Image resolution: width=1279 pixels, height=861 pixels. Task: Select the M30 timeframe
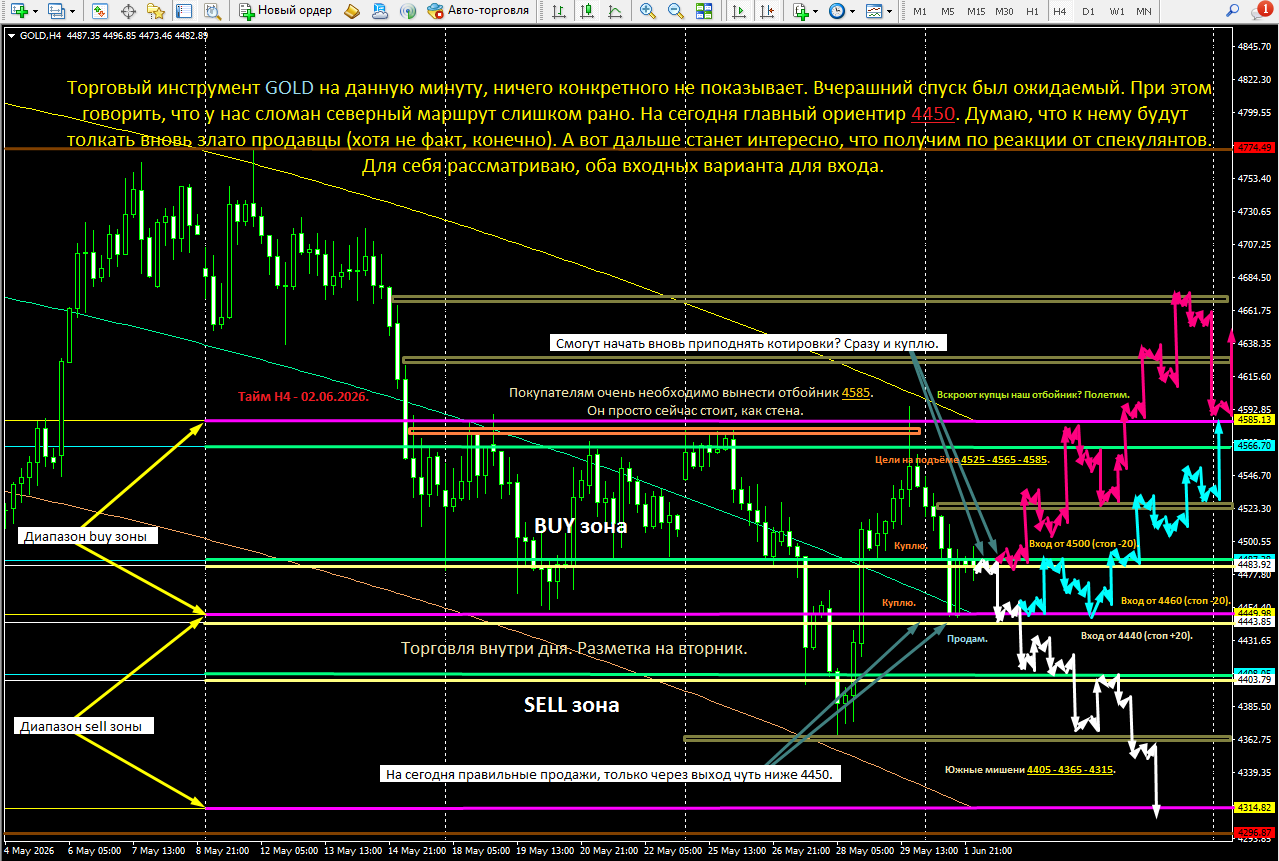tap(1005, 11)
